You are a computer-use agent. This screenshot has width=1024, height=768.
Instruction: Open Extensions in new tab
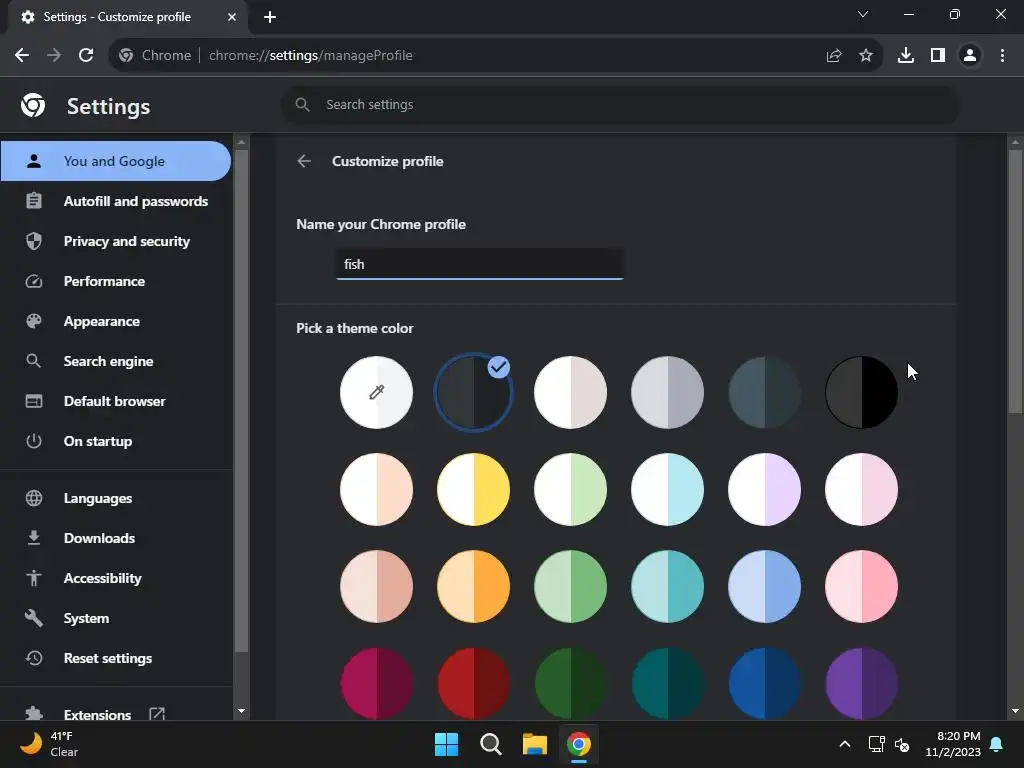click(x=116, y=714)
